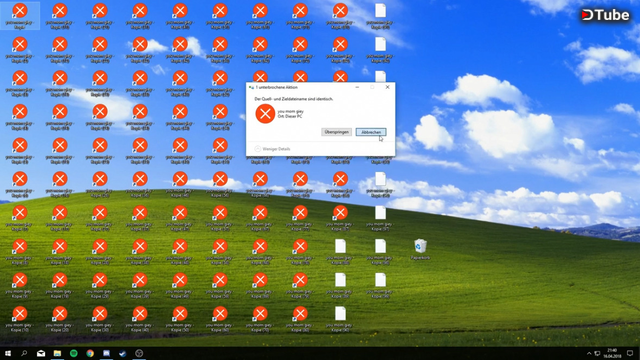Open File Explorer from taskbar

coord(57,353)
